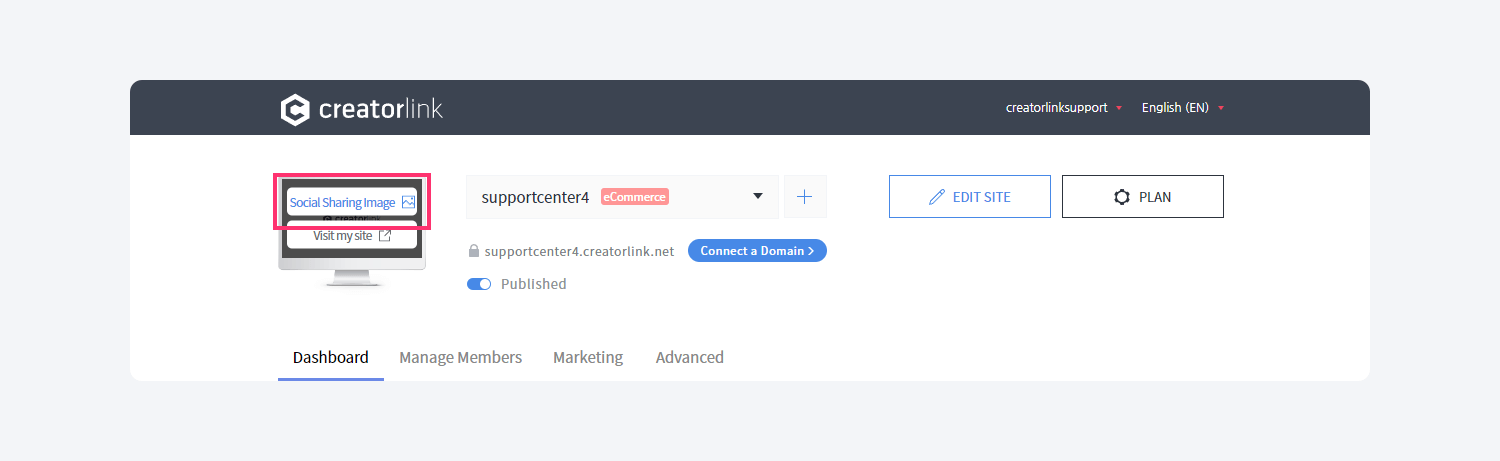Toggle the Published switch
1500x461 pixels.
click(479, 284)
